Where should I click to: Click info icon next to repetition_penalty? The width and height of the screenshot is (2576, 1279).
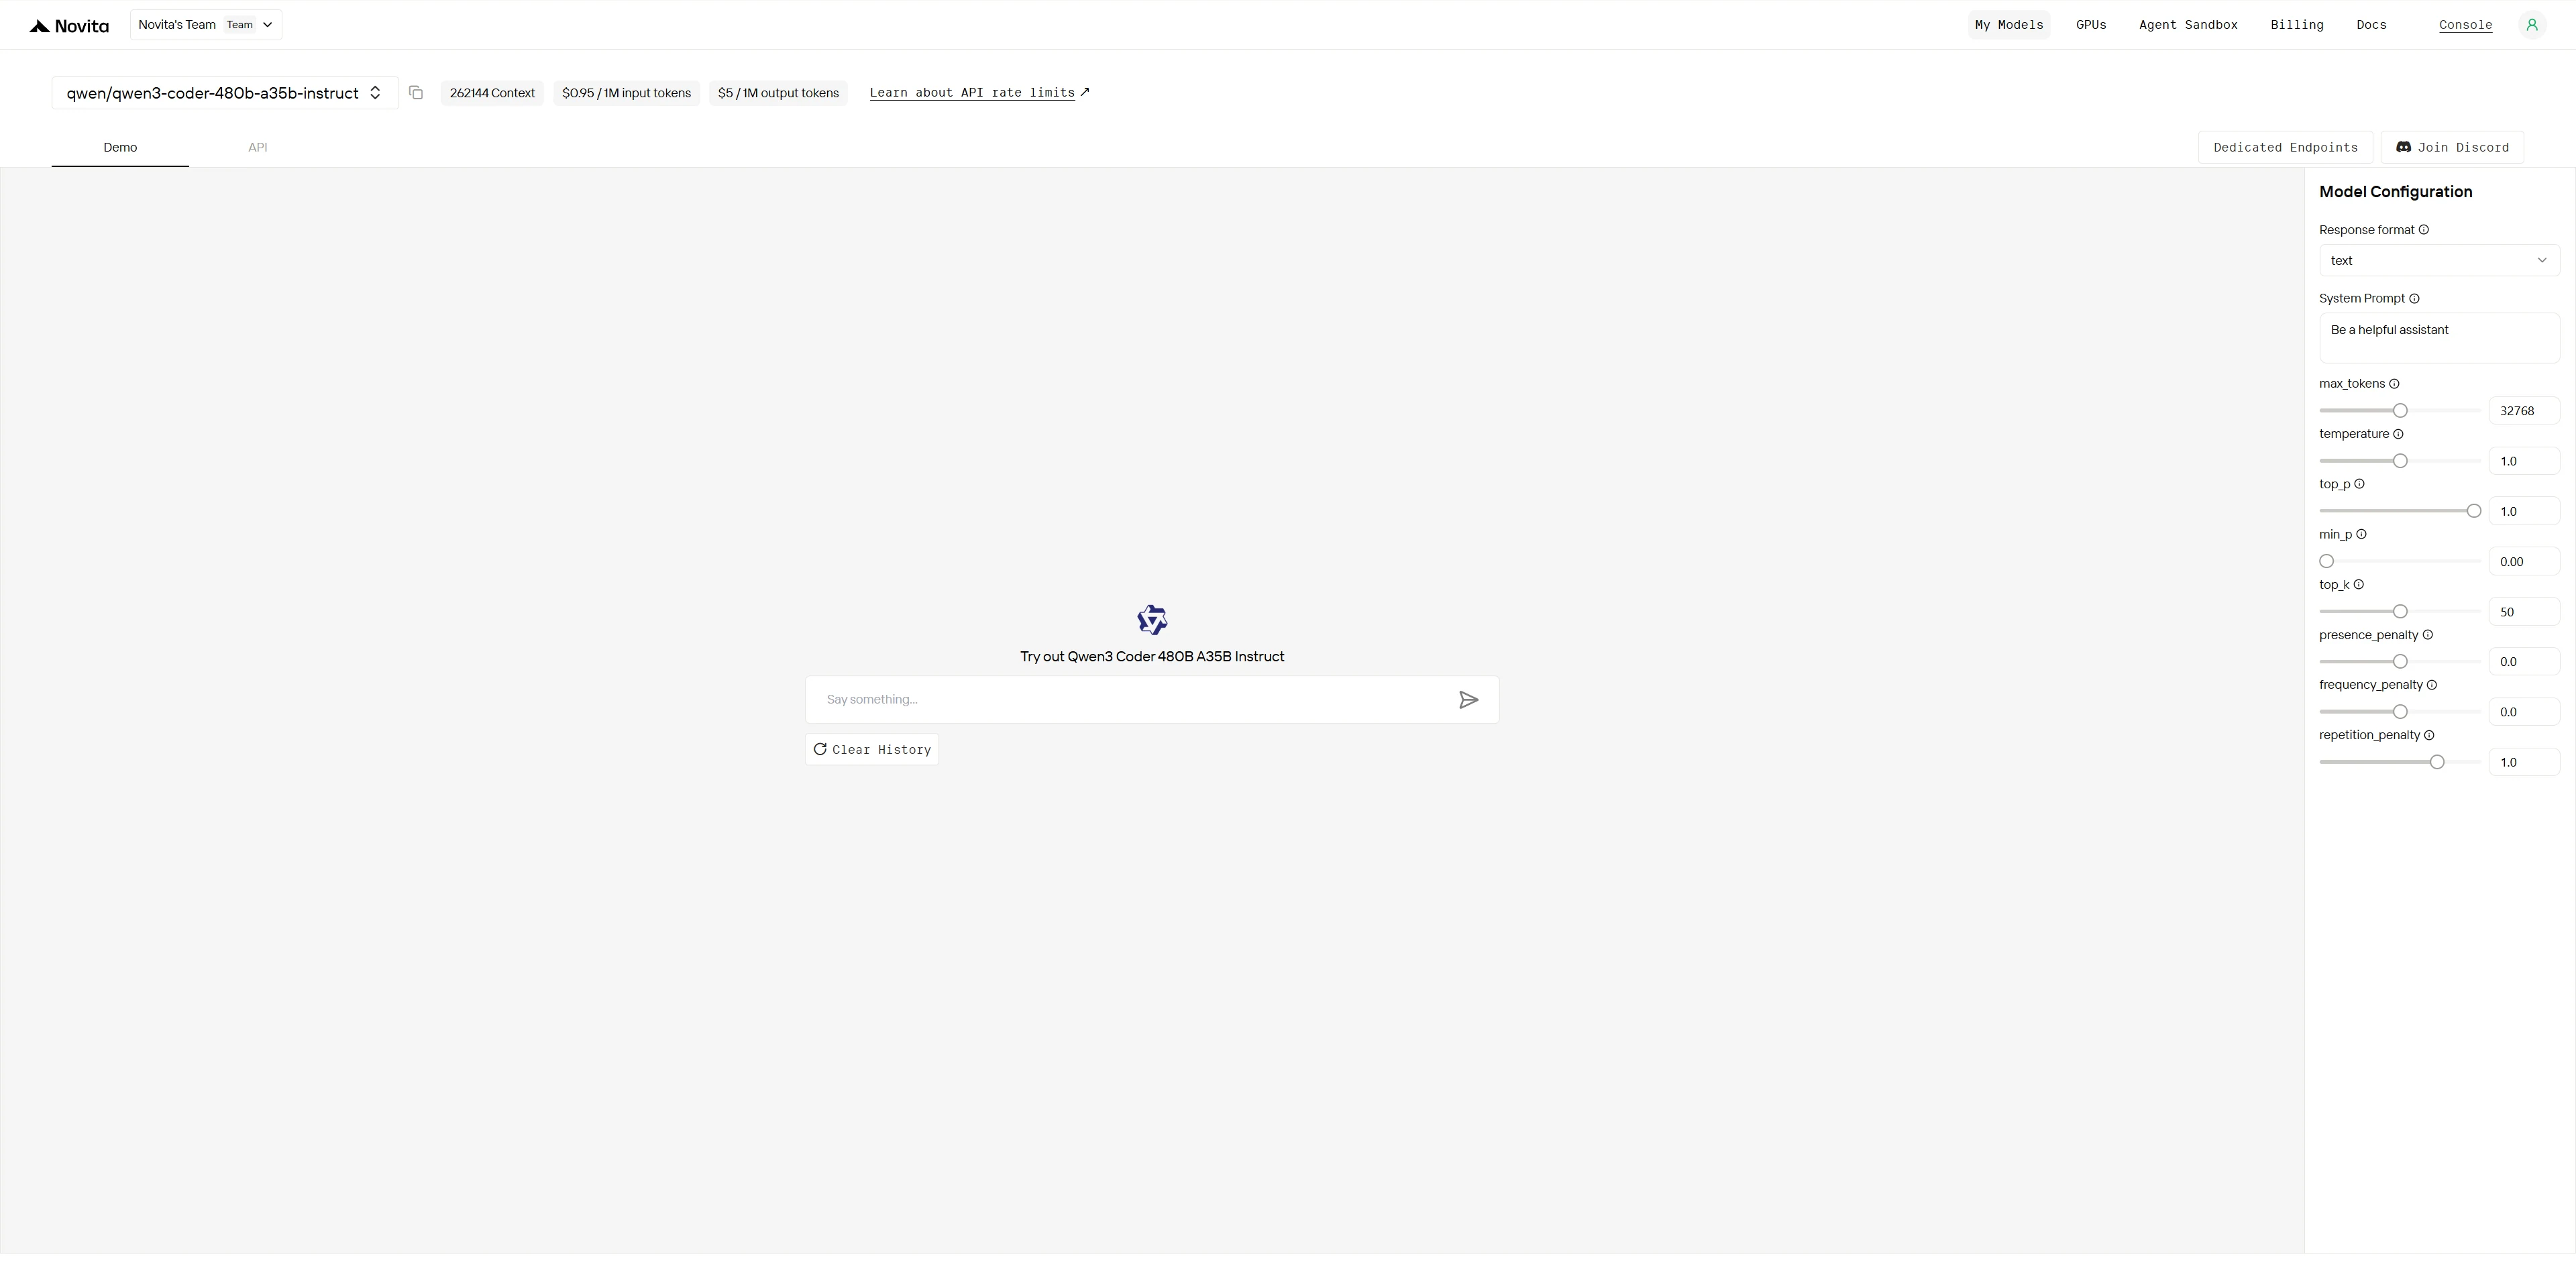[2429, 736]
